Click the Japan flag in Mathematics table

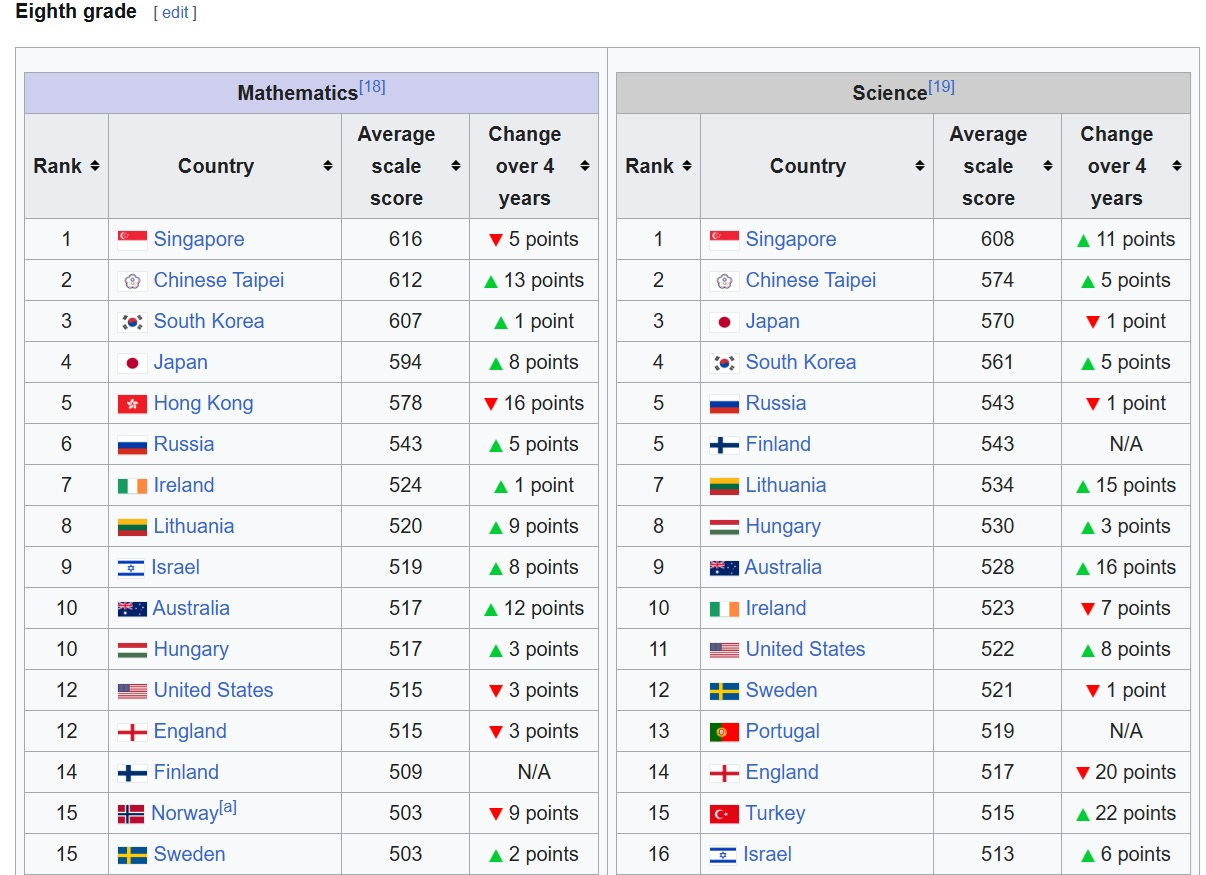pos(132,362)
